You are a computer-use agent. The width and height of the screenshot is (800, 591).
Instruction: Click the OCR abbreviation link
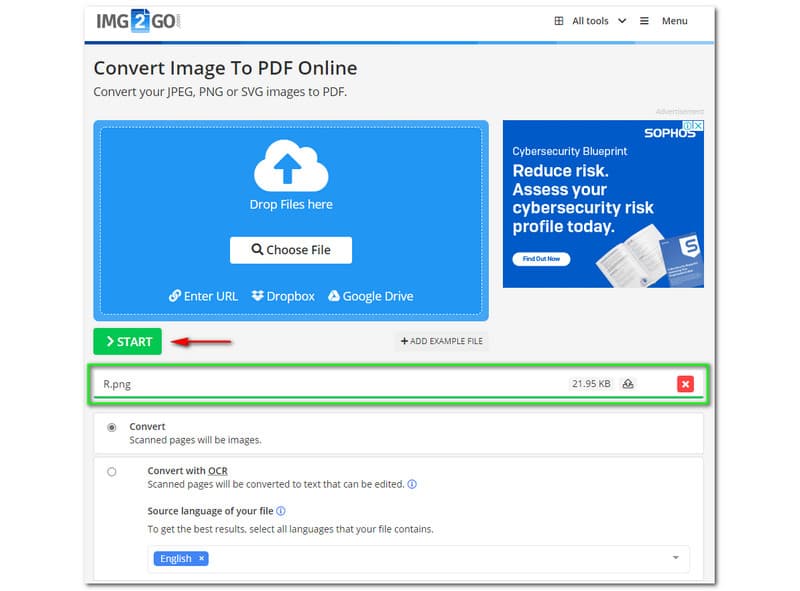coord(218,471)
